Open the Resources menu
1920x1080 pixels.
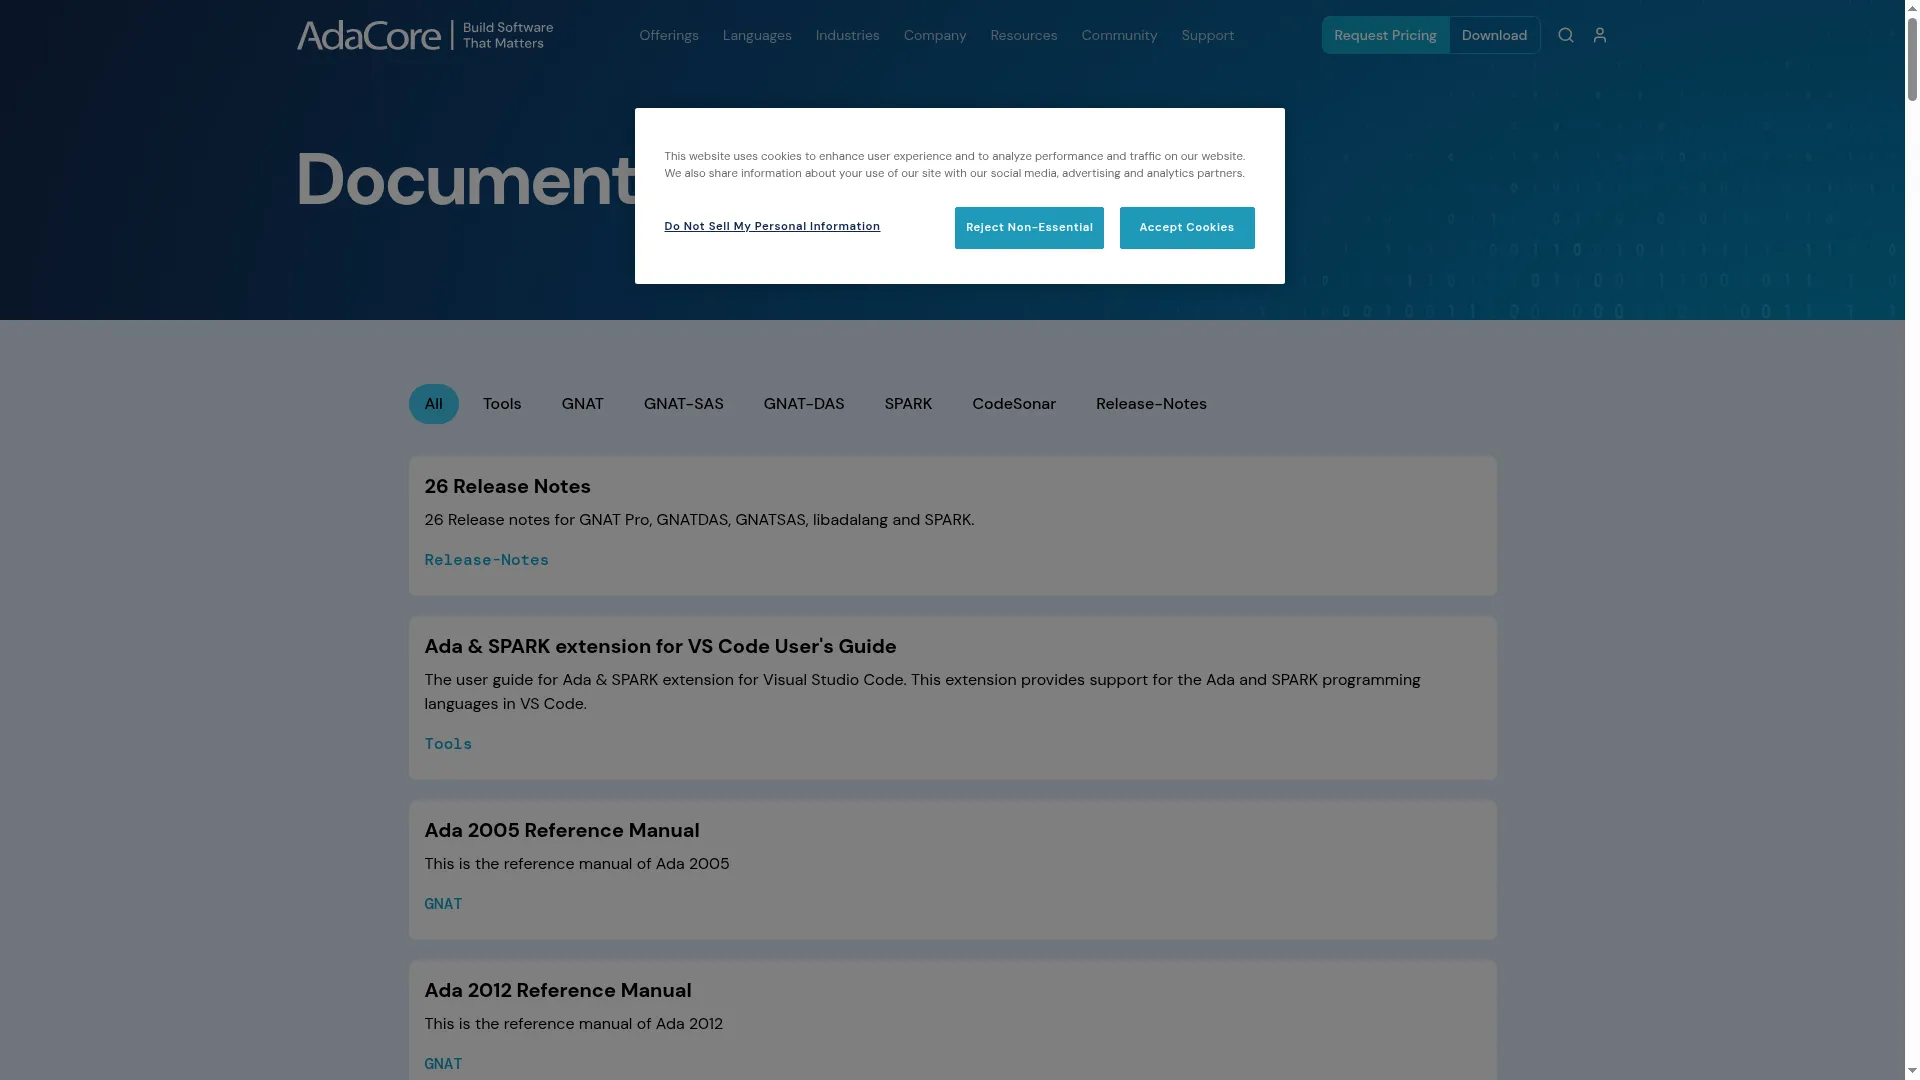pyautogui.click(x=1024, y=35)
